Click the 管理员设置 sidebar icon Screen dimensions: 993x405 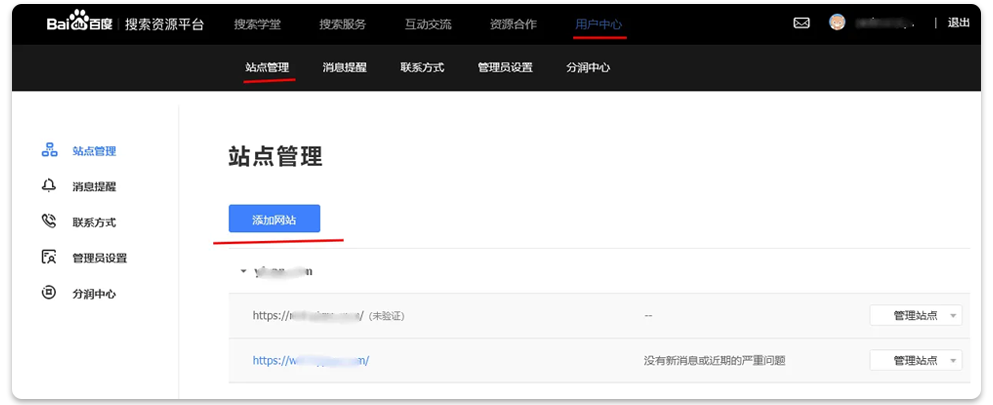point(49,258)
